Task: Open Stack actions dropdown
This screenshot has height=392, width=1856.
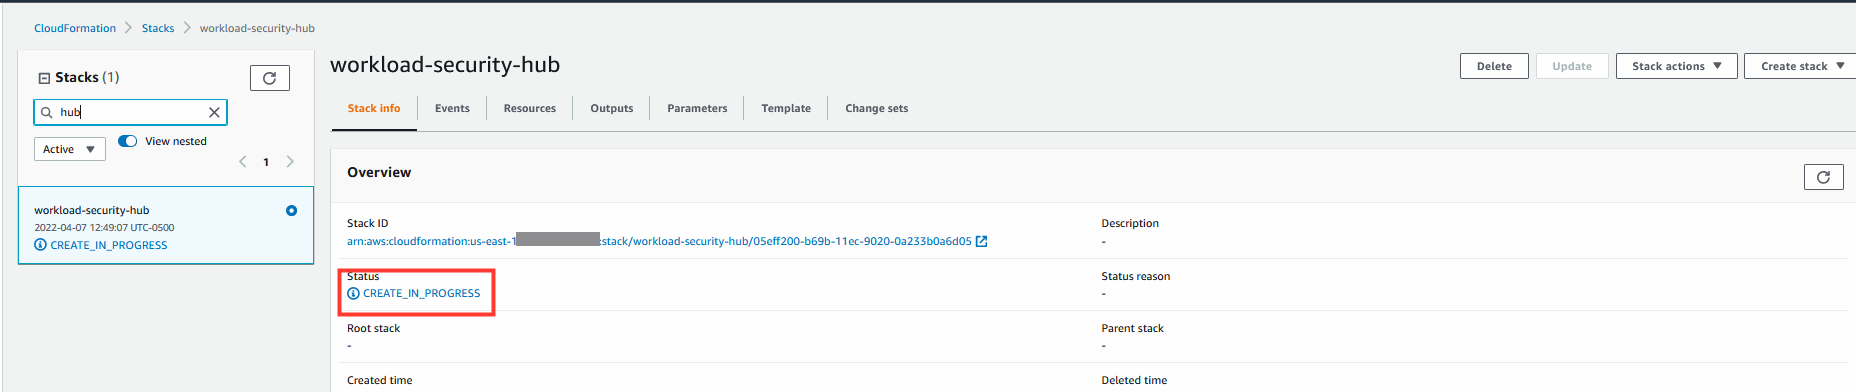Action: (x=1676, y=66)
